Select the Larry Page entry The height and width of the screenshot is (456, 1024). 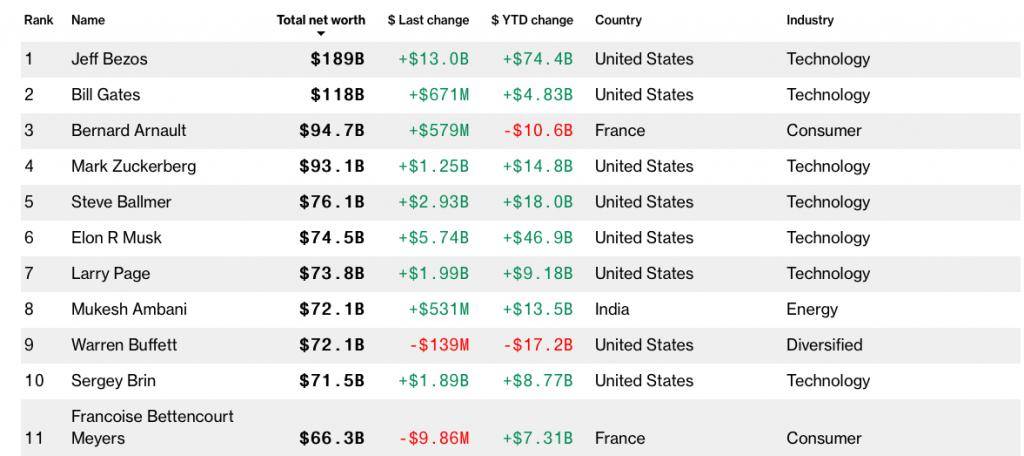pos(110,274)
